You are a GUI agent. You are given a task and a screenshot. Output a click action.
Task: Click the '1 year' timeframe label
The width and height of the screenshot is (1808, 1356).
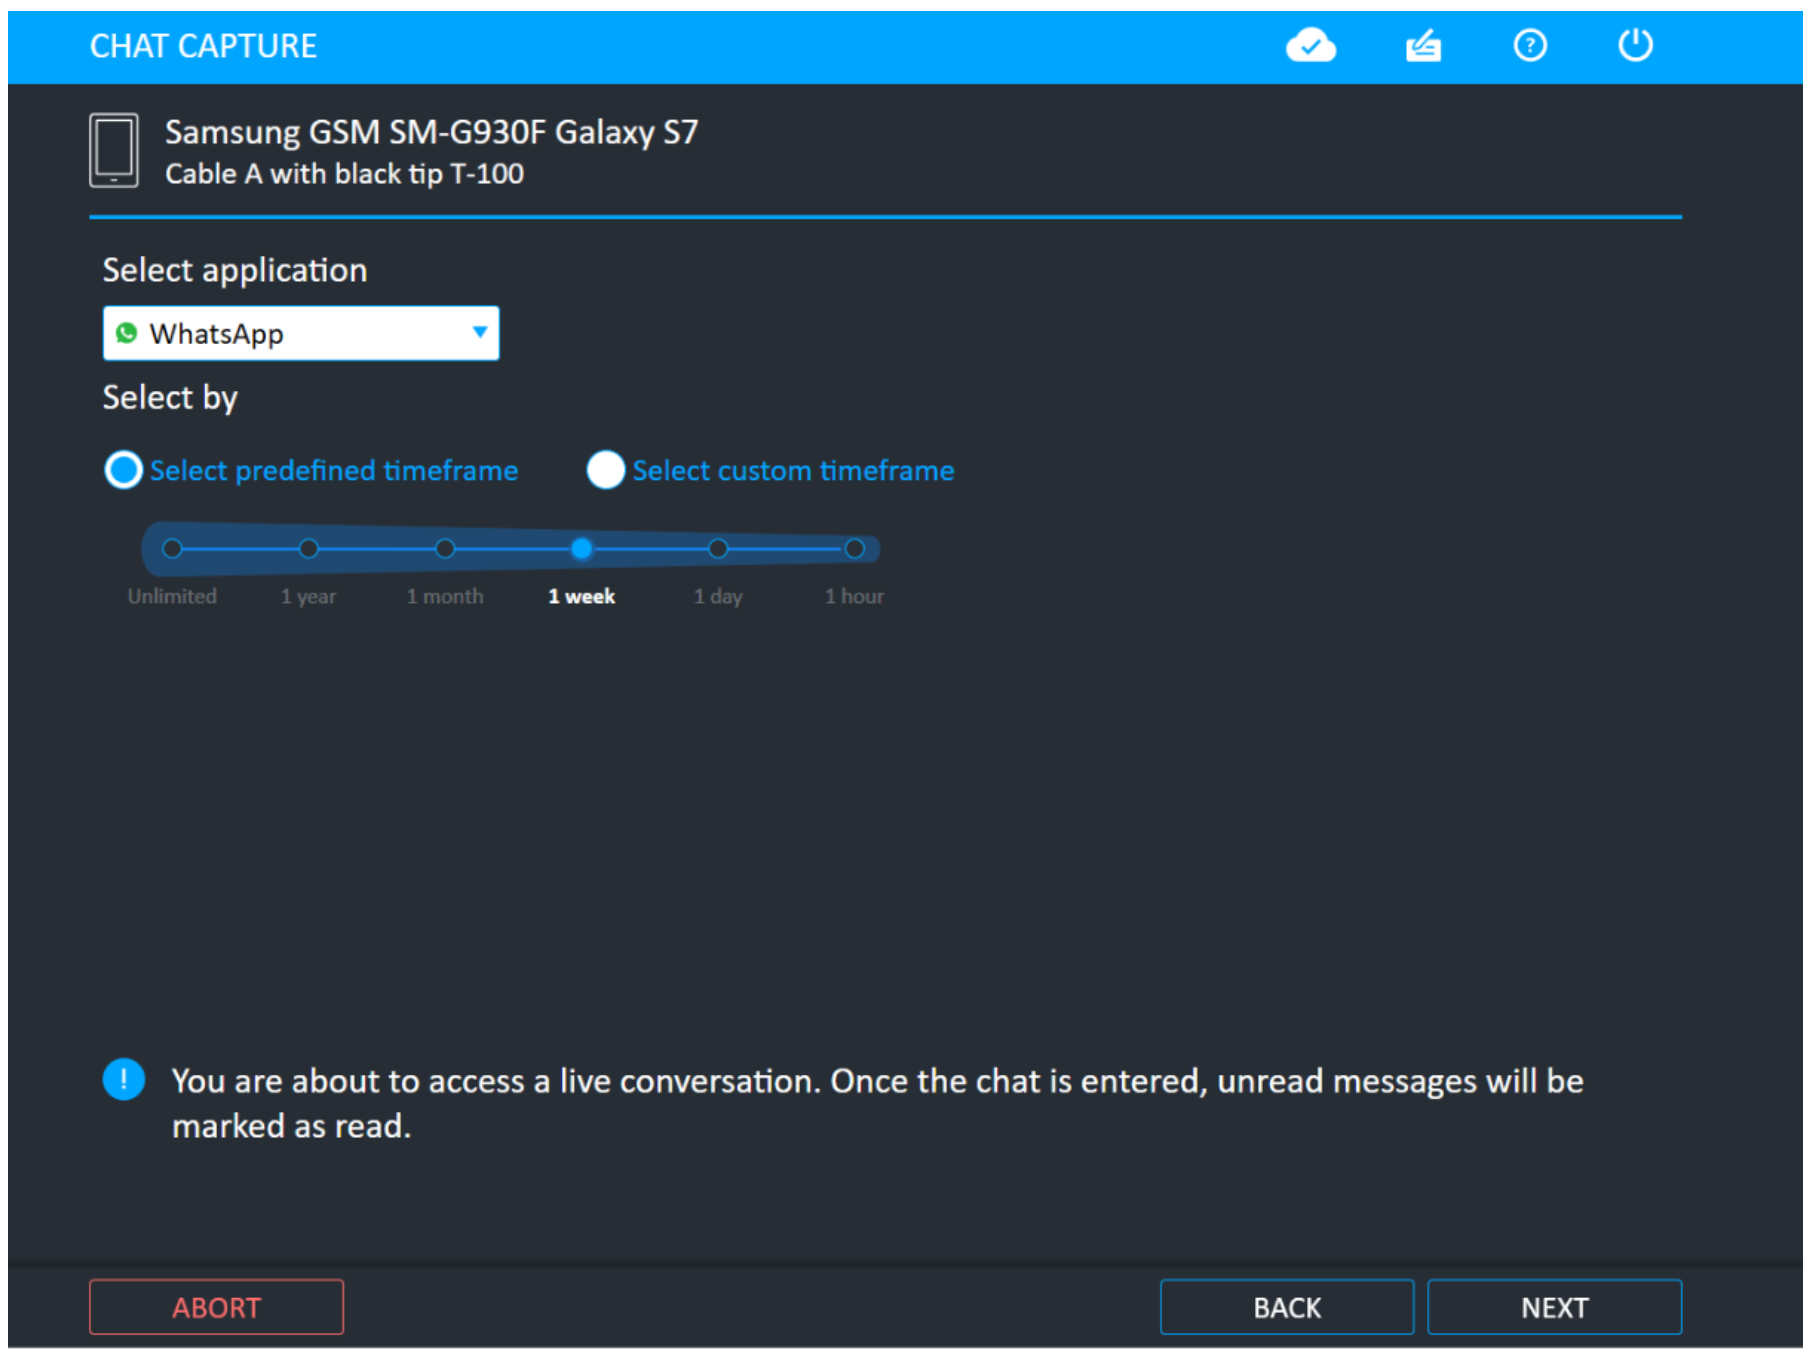308,597
